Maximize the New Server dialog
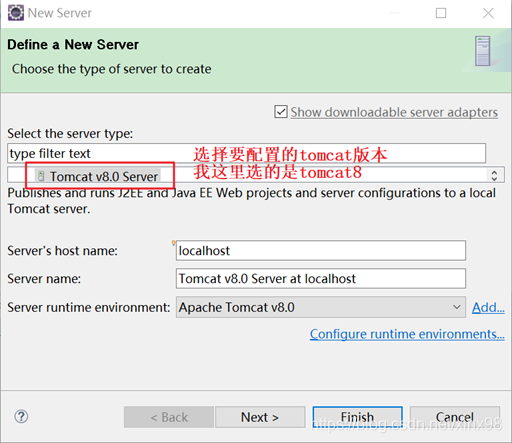The image size is (512, 443). tap(441, 13)
